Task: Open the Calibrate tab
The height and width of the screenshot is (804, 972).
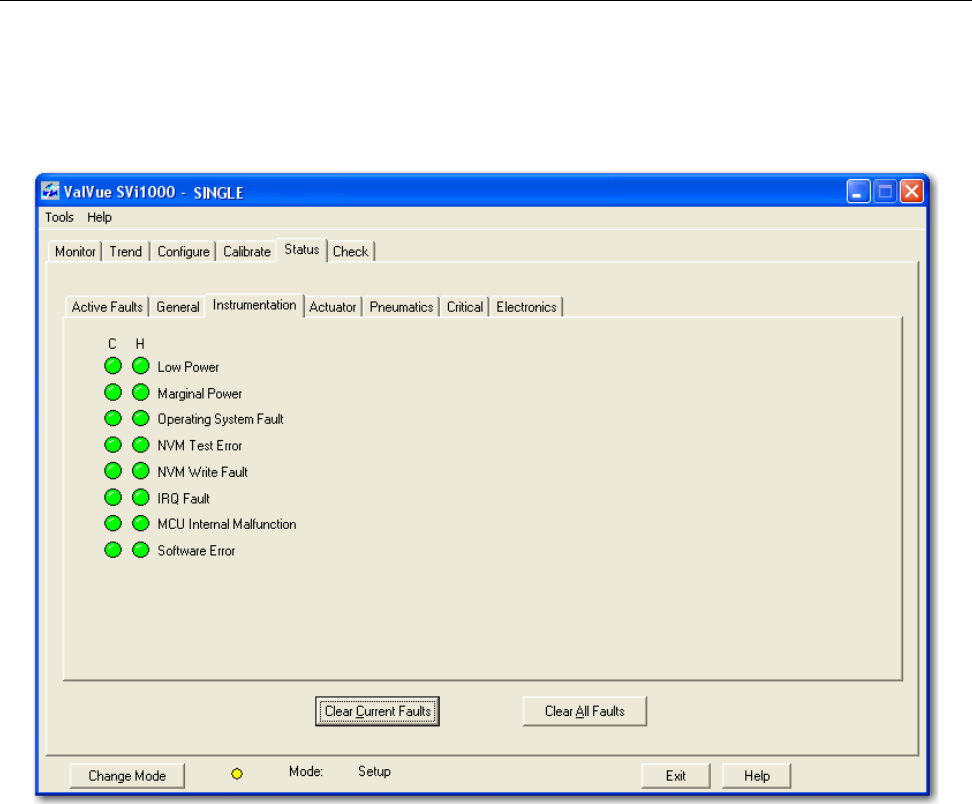Action: [x=247, y=251]
